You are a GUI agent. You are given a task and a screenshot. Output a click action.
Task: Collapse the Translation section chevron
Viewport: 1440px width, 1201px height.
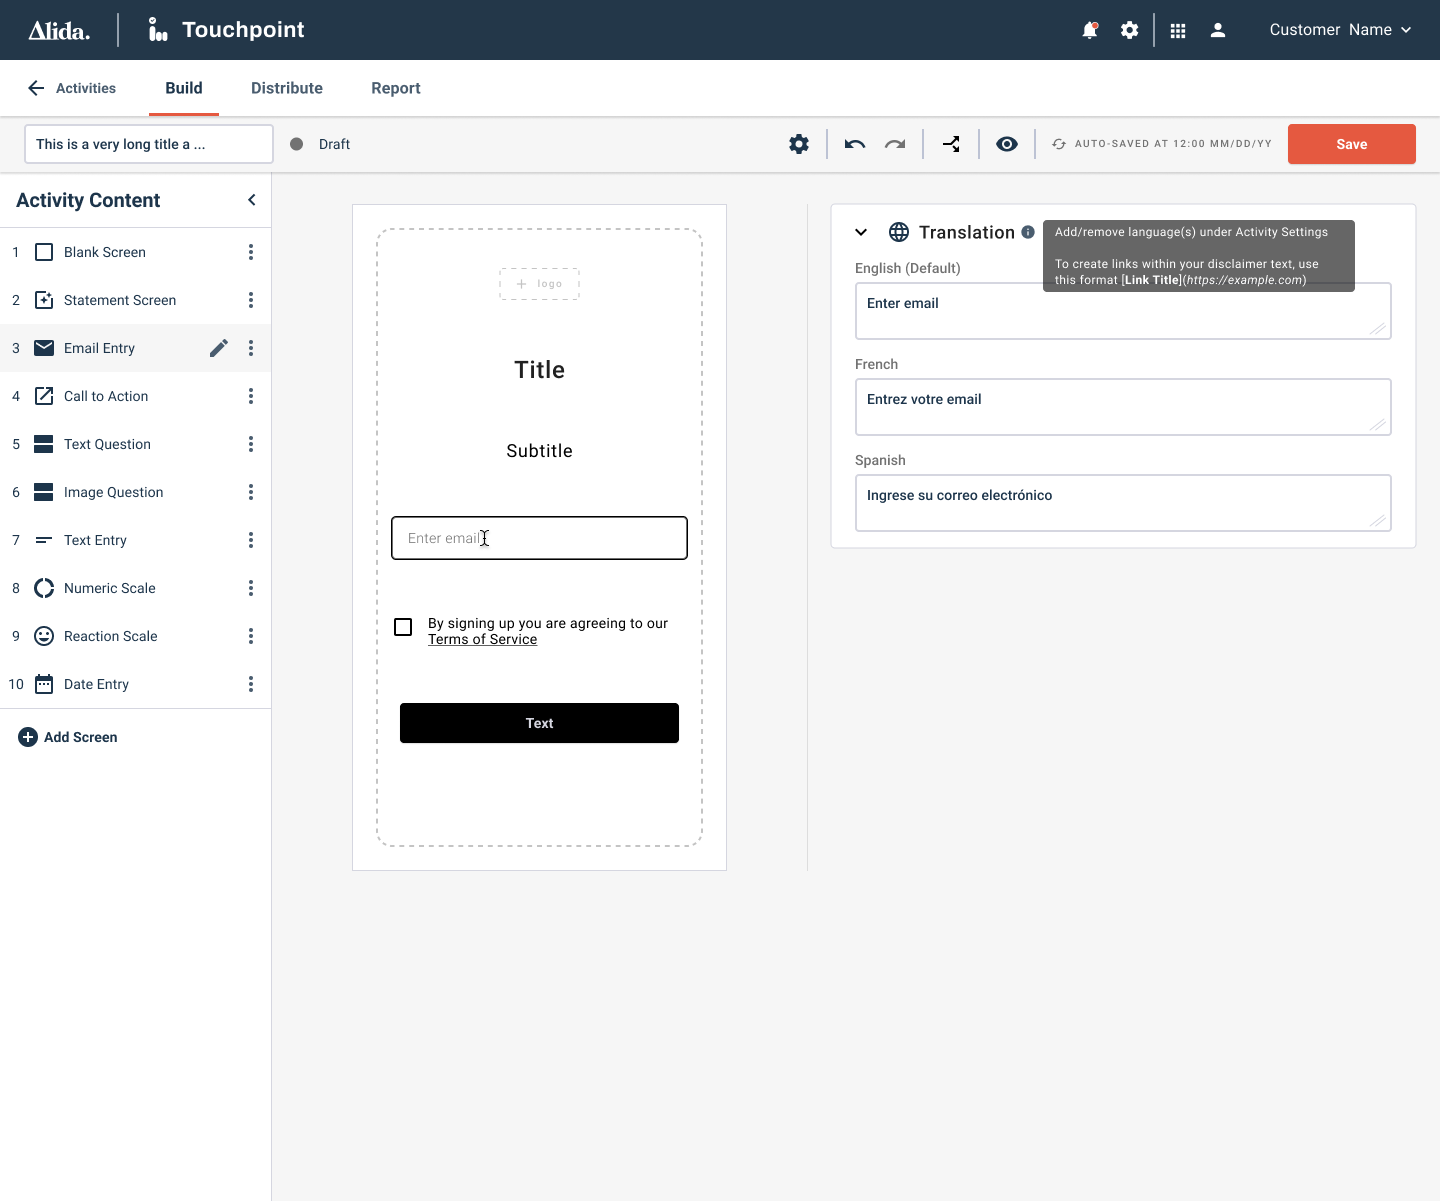[x=861, y=232]
